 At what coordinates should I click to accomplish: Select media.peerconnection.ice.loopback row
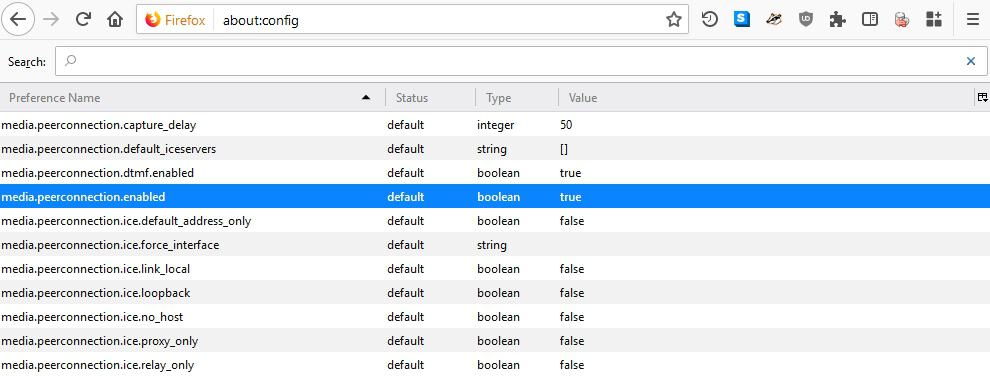click(x=495, y=293)
